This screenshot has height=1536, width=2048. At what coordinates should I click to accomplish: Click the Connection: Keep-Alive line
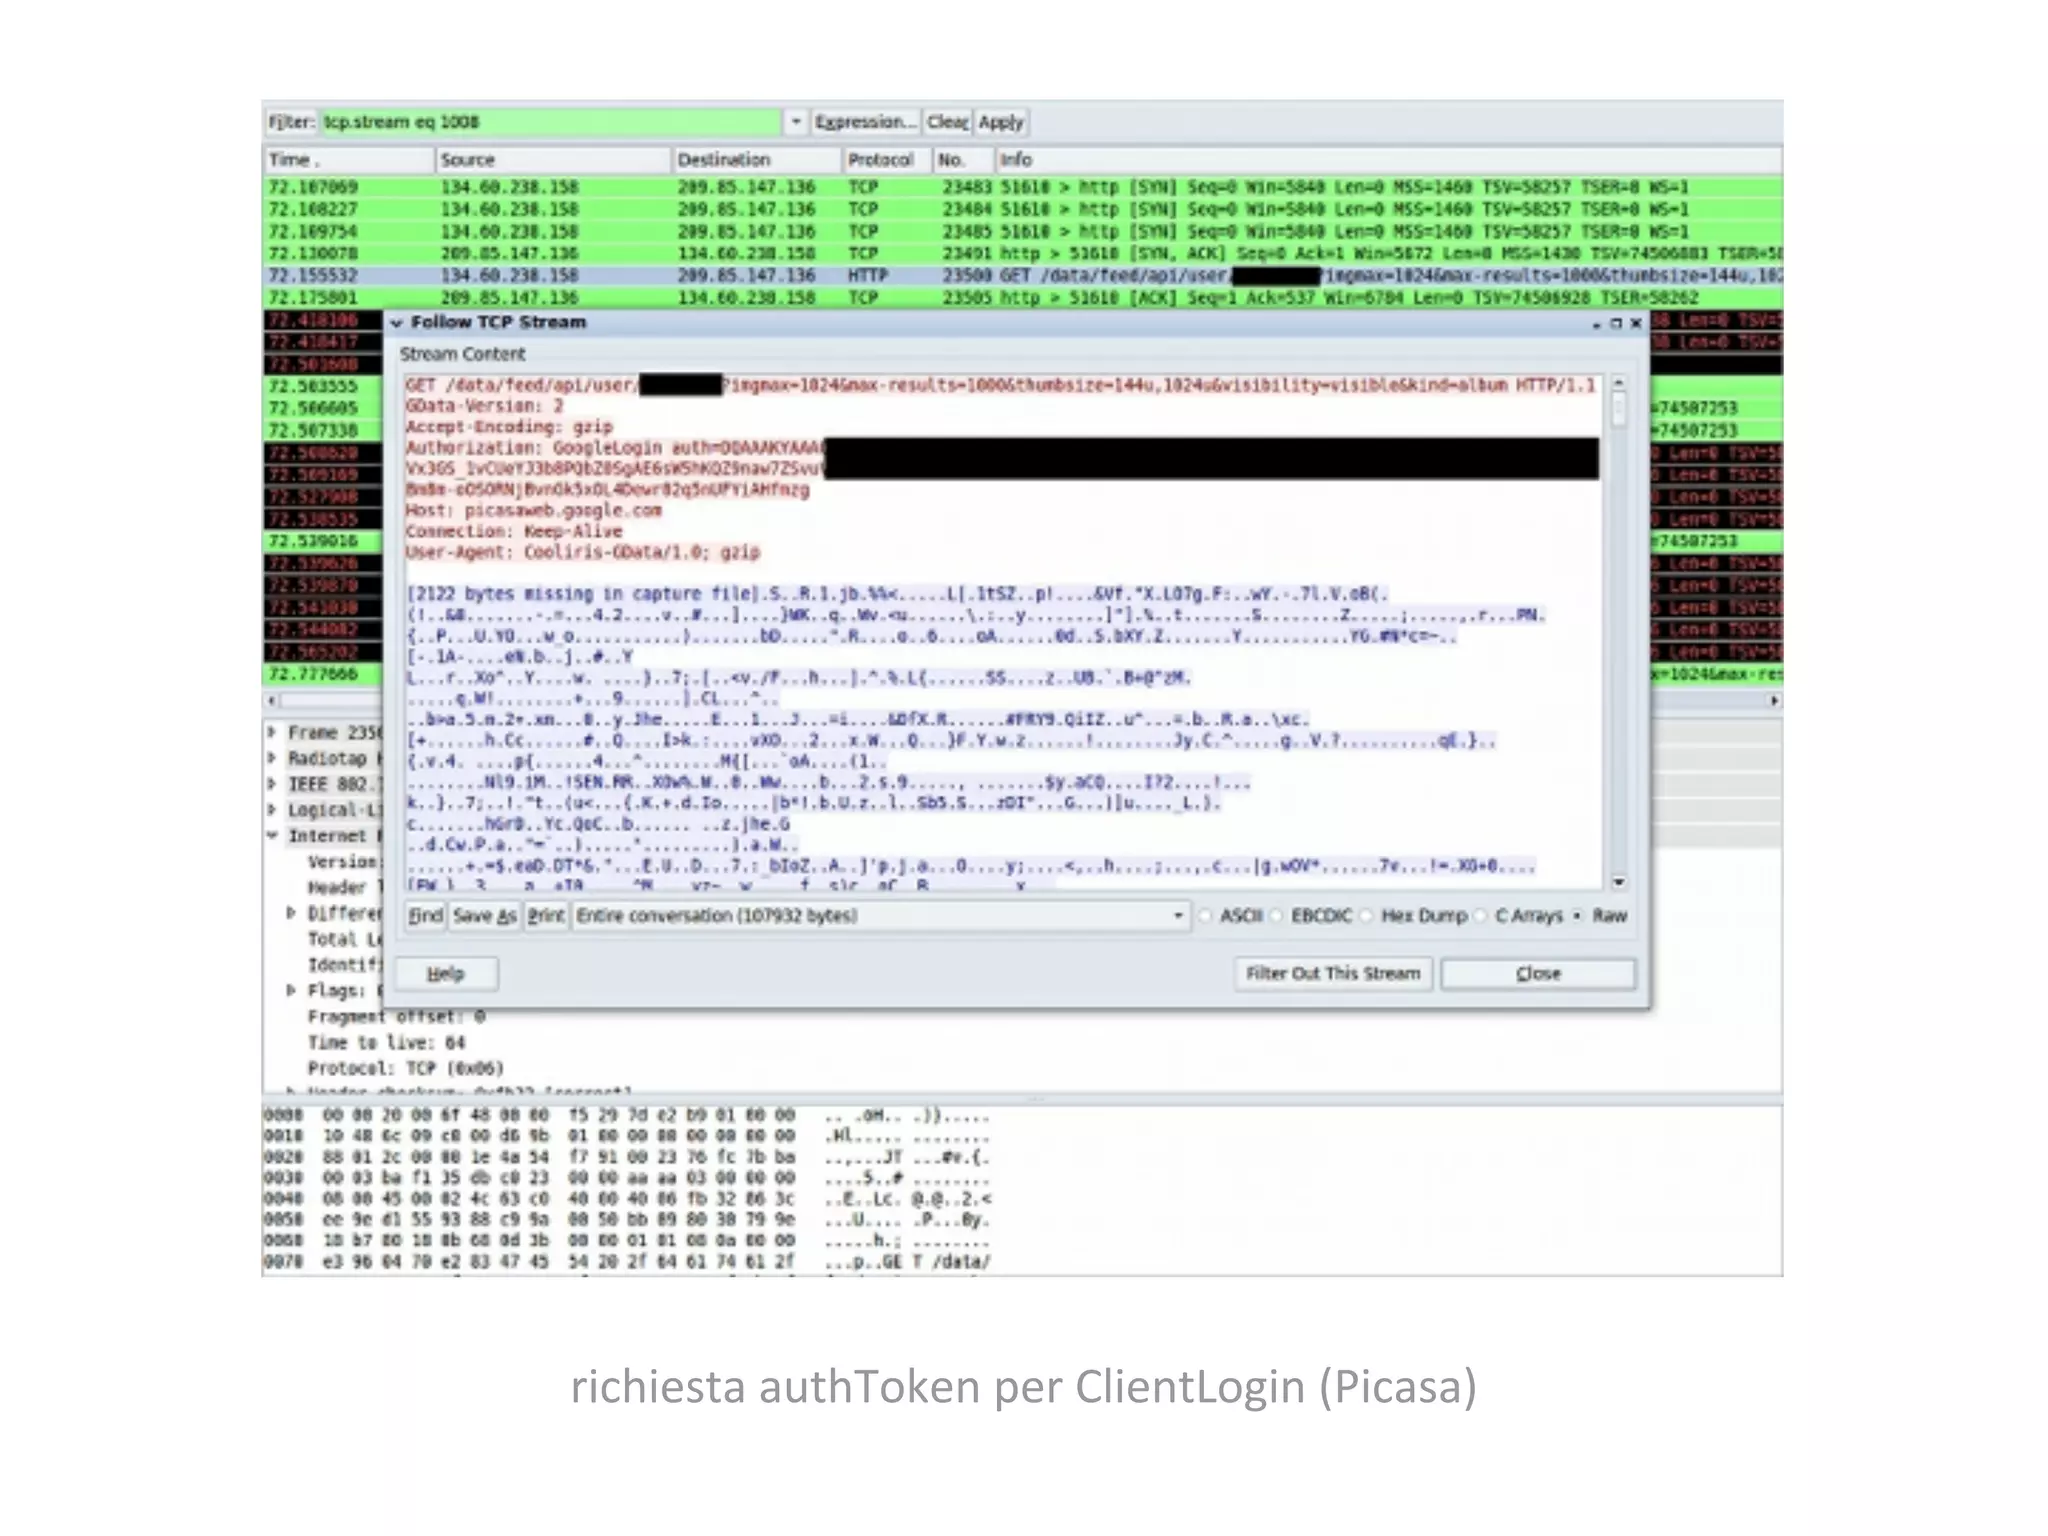(514, 532)
